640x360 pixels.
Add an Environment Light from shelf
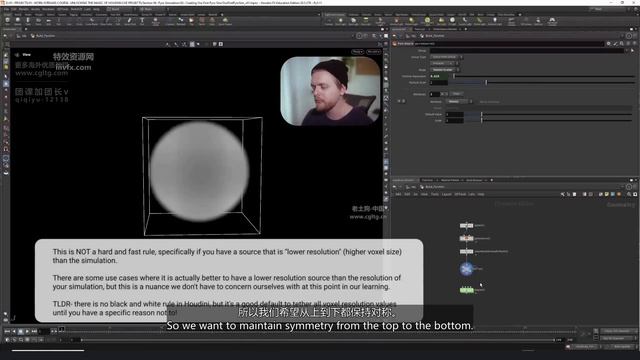[x=427, y=21]
